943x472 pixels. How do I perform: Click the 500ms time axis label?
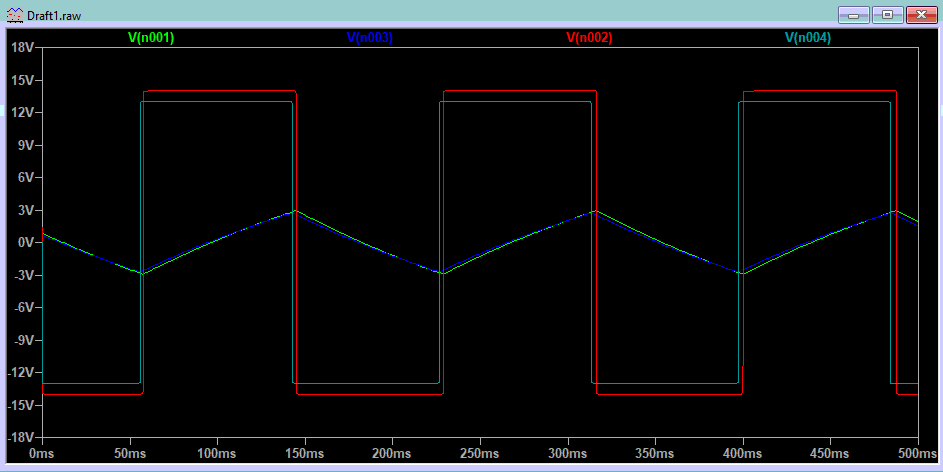(918, 453)
